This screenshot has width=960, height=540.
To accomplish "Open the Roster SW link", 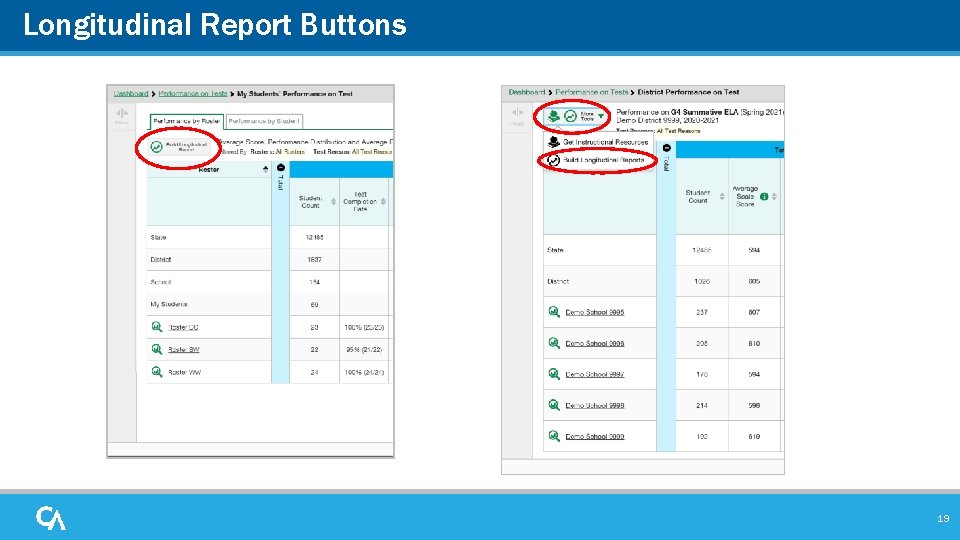I will pyautogui.click(x=184, y=350).
